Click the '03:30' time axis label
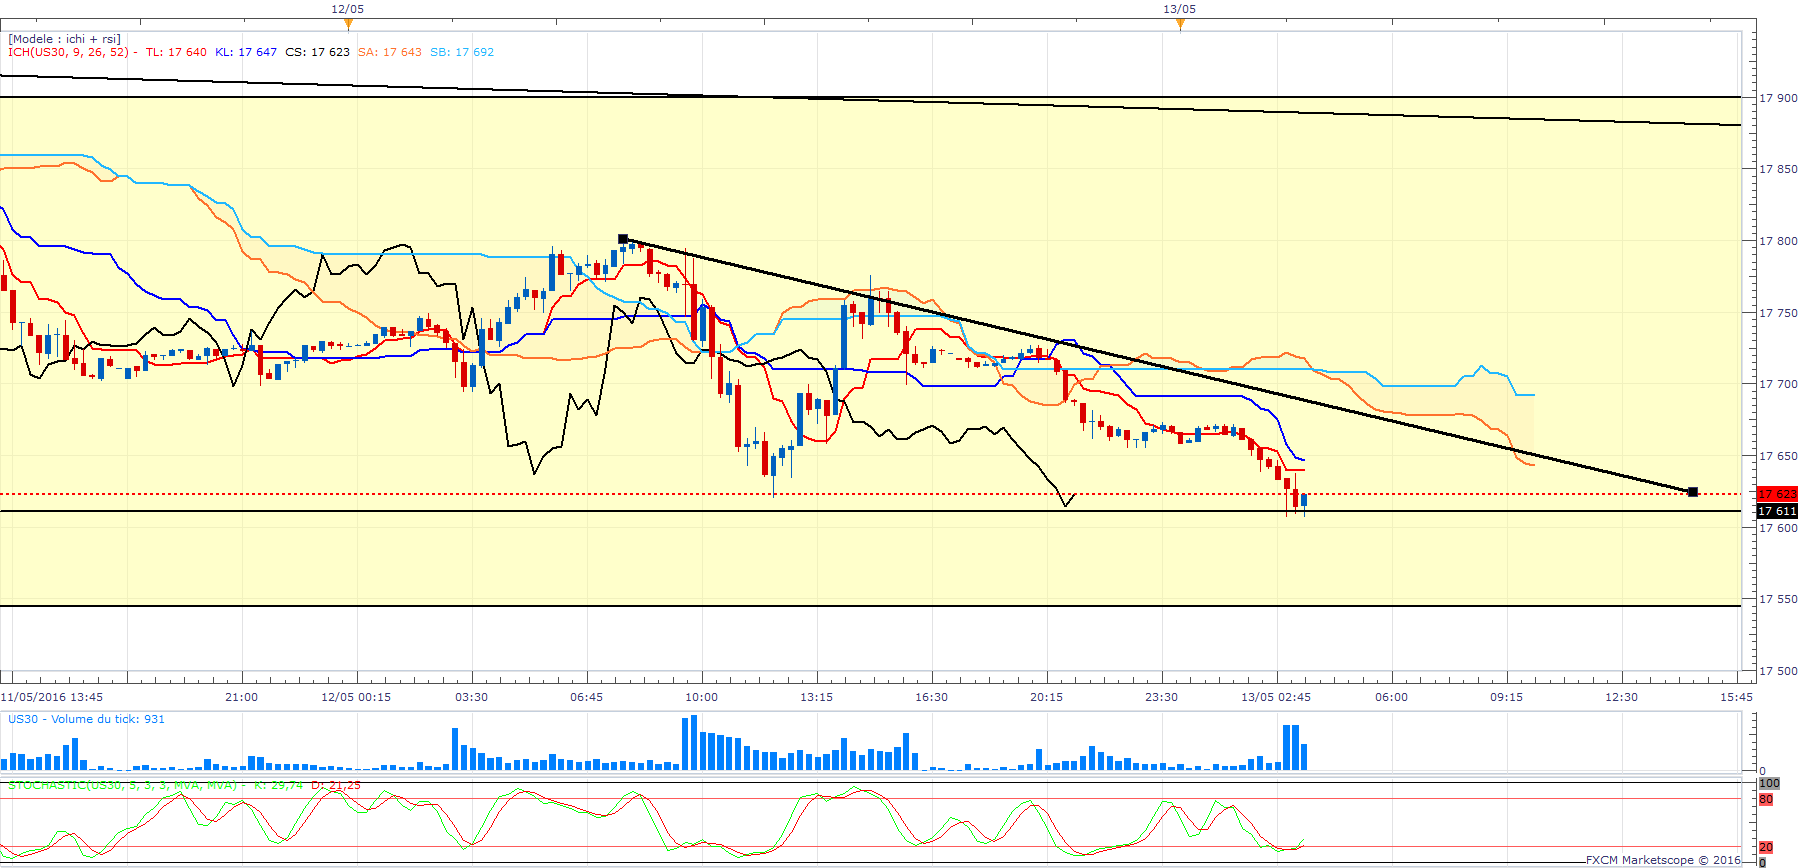This screenshot has height=868, width=1814. point(472,697)
